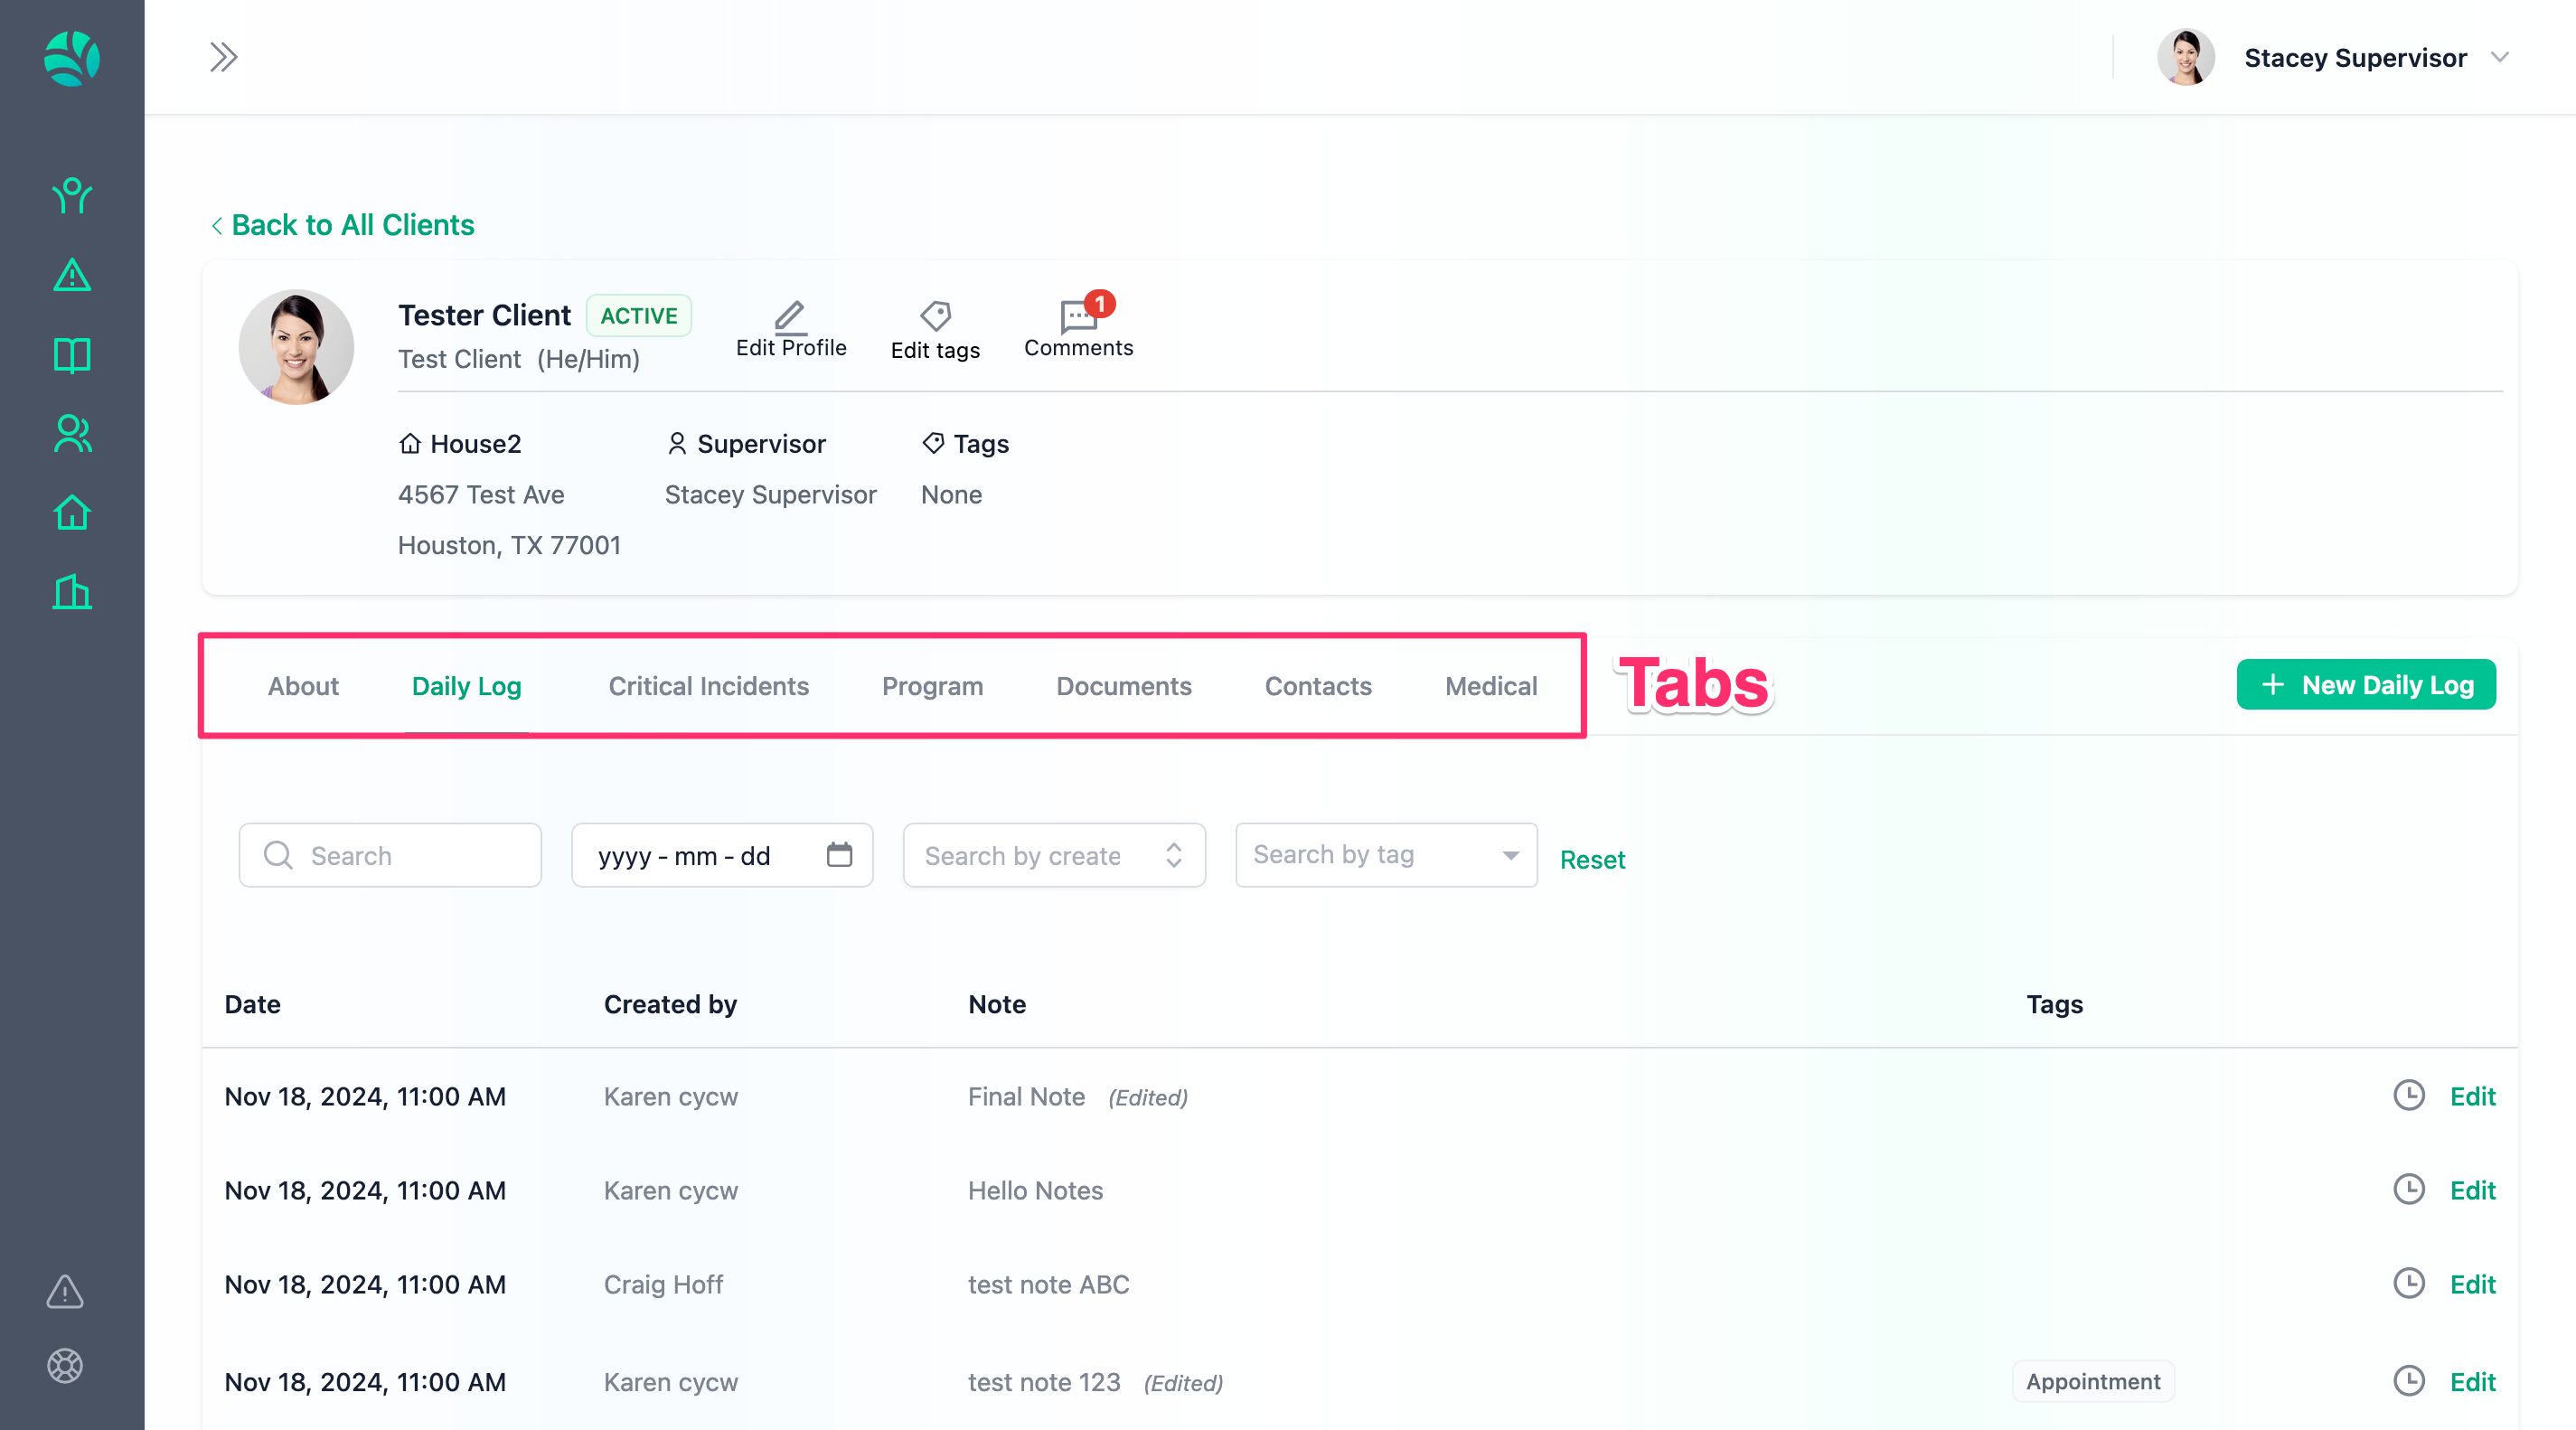This screenshot has width=2576, height=1430.
Task: Click the Reset filters link
Action: [x=1592, y=860]
